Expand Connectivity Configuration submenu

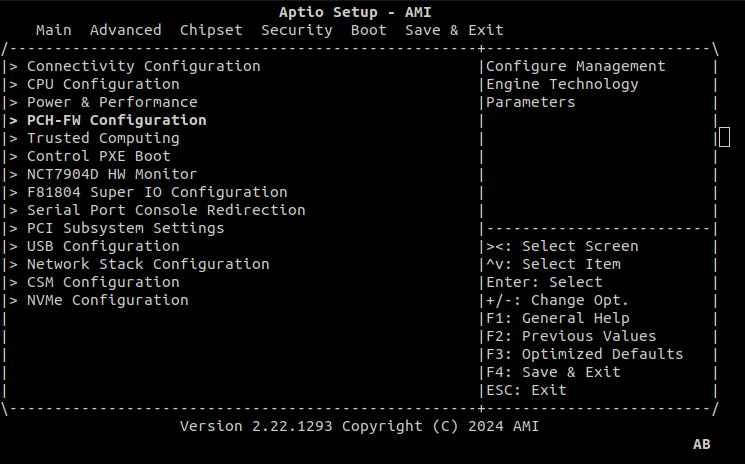[143, 66]
